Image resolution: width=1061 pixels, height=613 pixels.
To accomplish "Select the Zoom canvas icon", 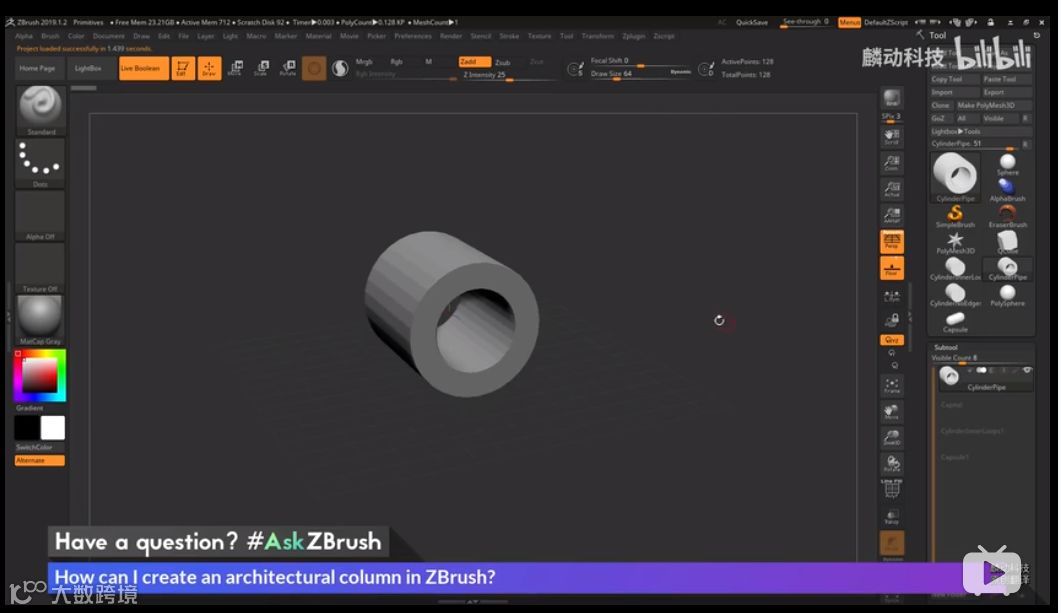I will [892, 163].
